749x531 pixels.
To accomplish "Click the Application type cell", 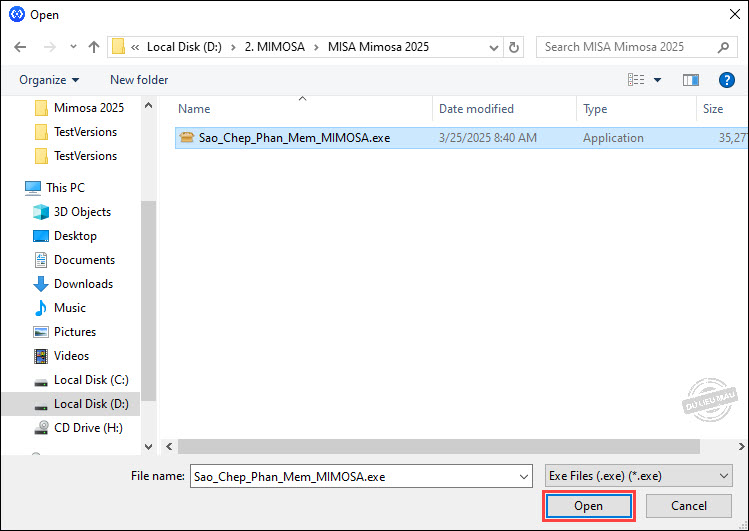I will point(613,138).
